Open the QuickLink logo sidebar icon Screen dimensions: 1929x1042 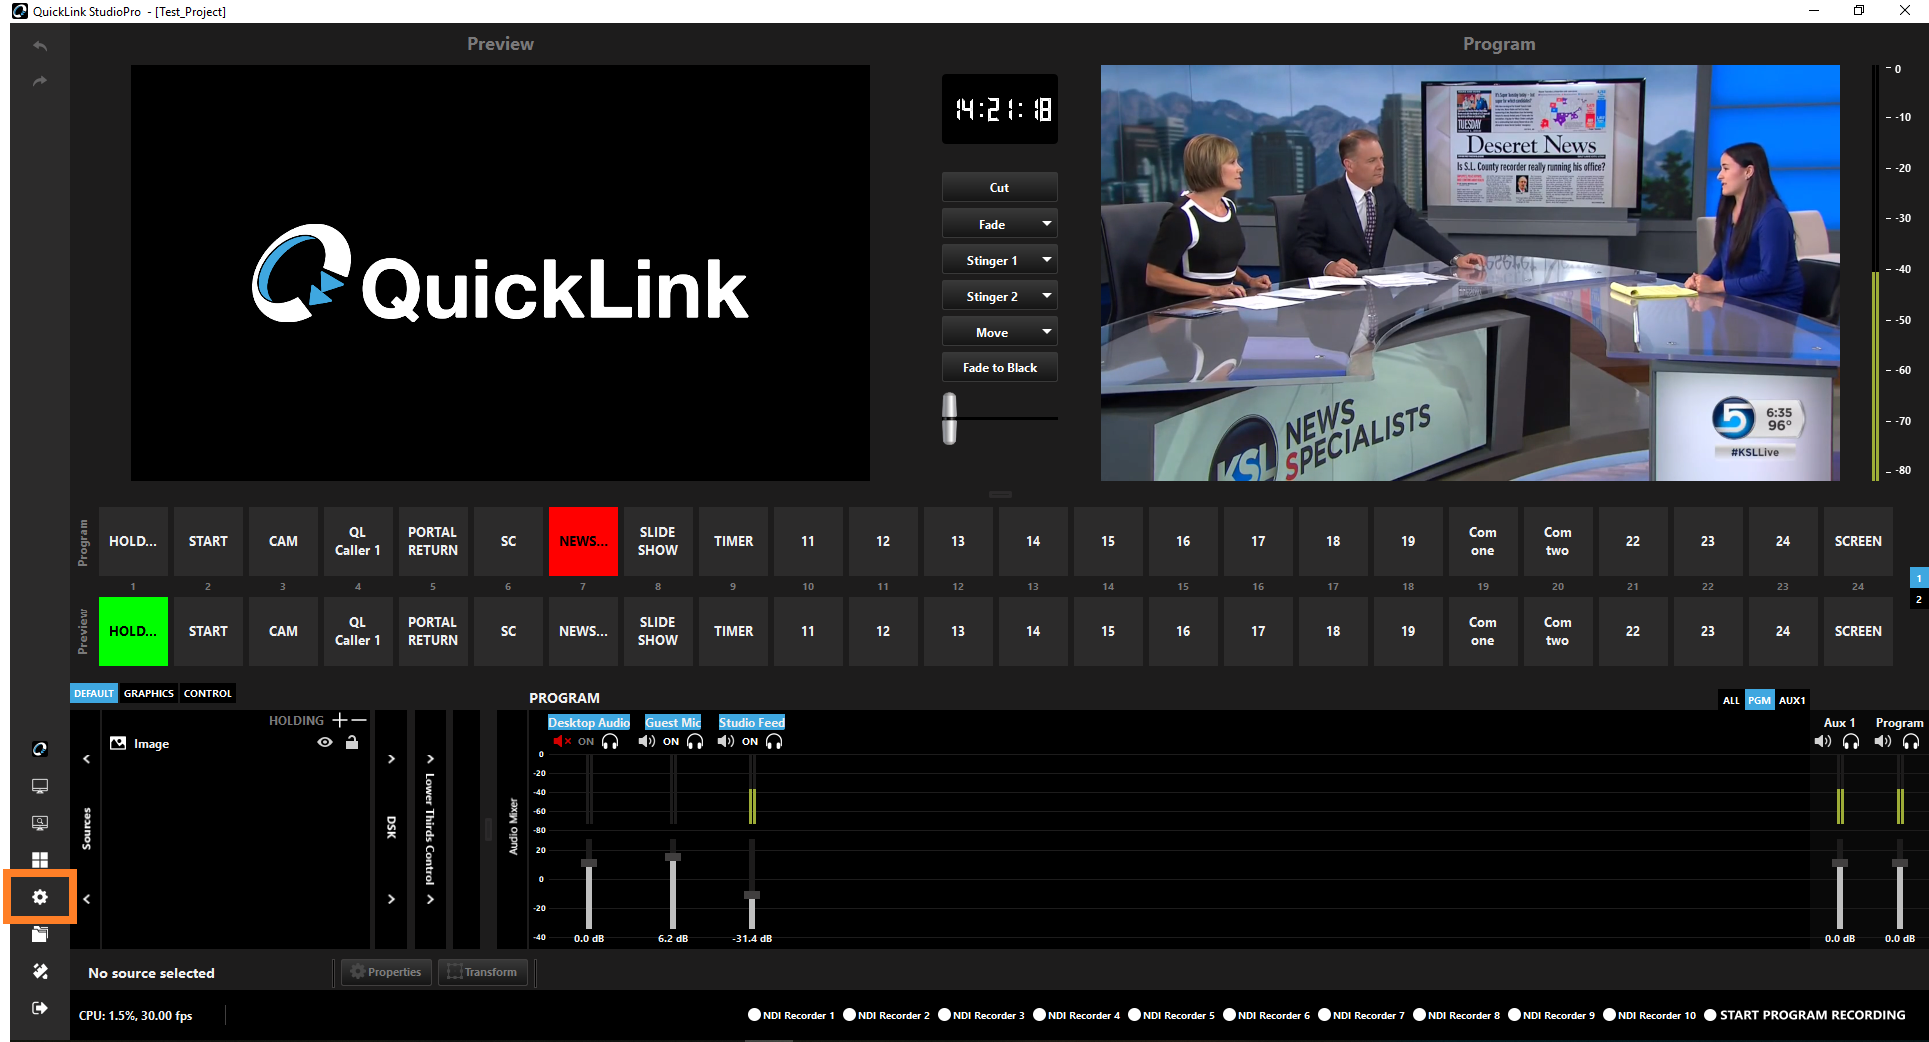pos(40,749)
